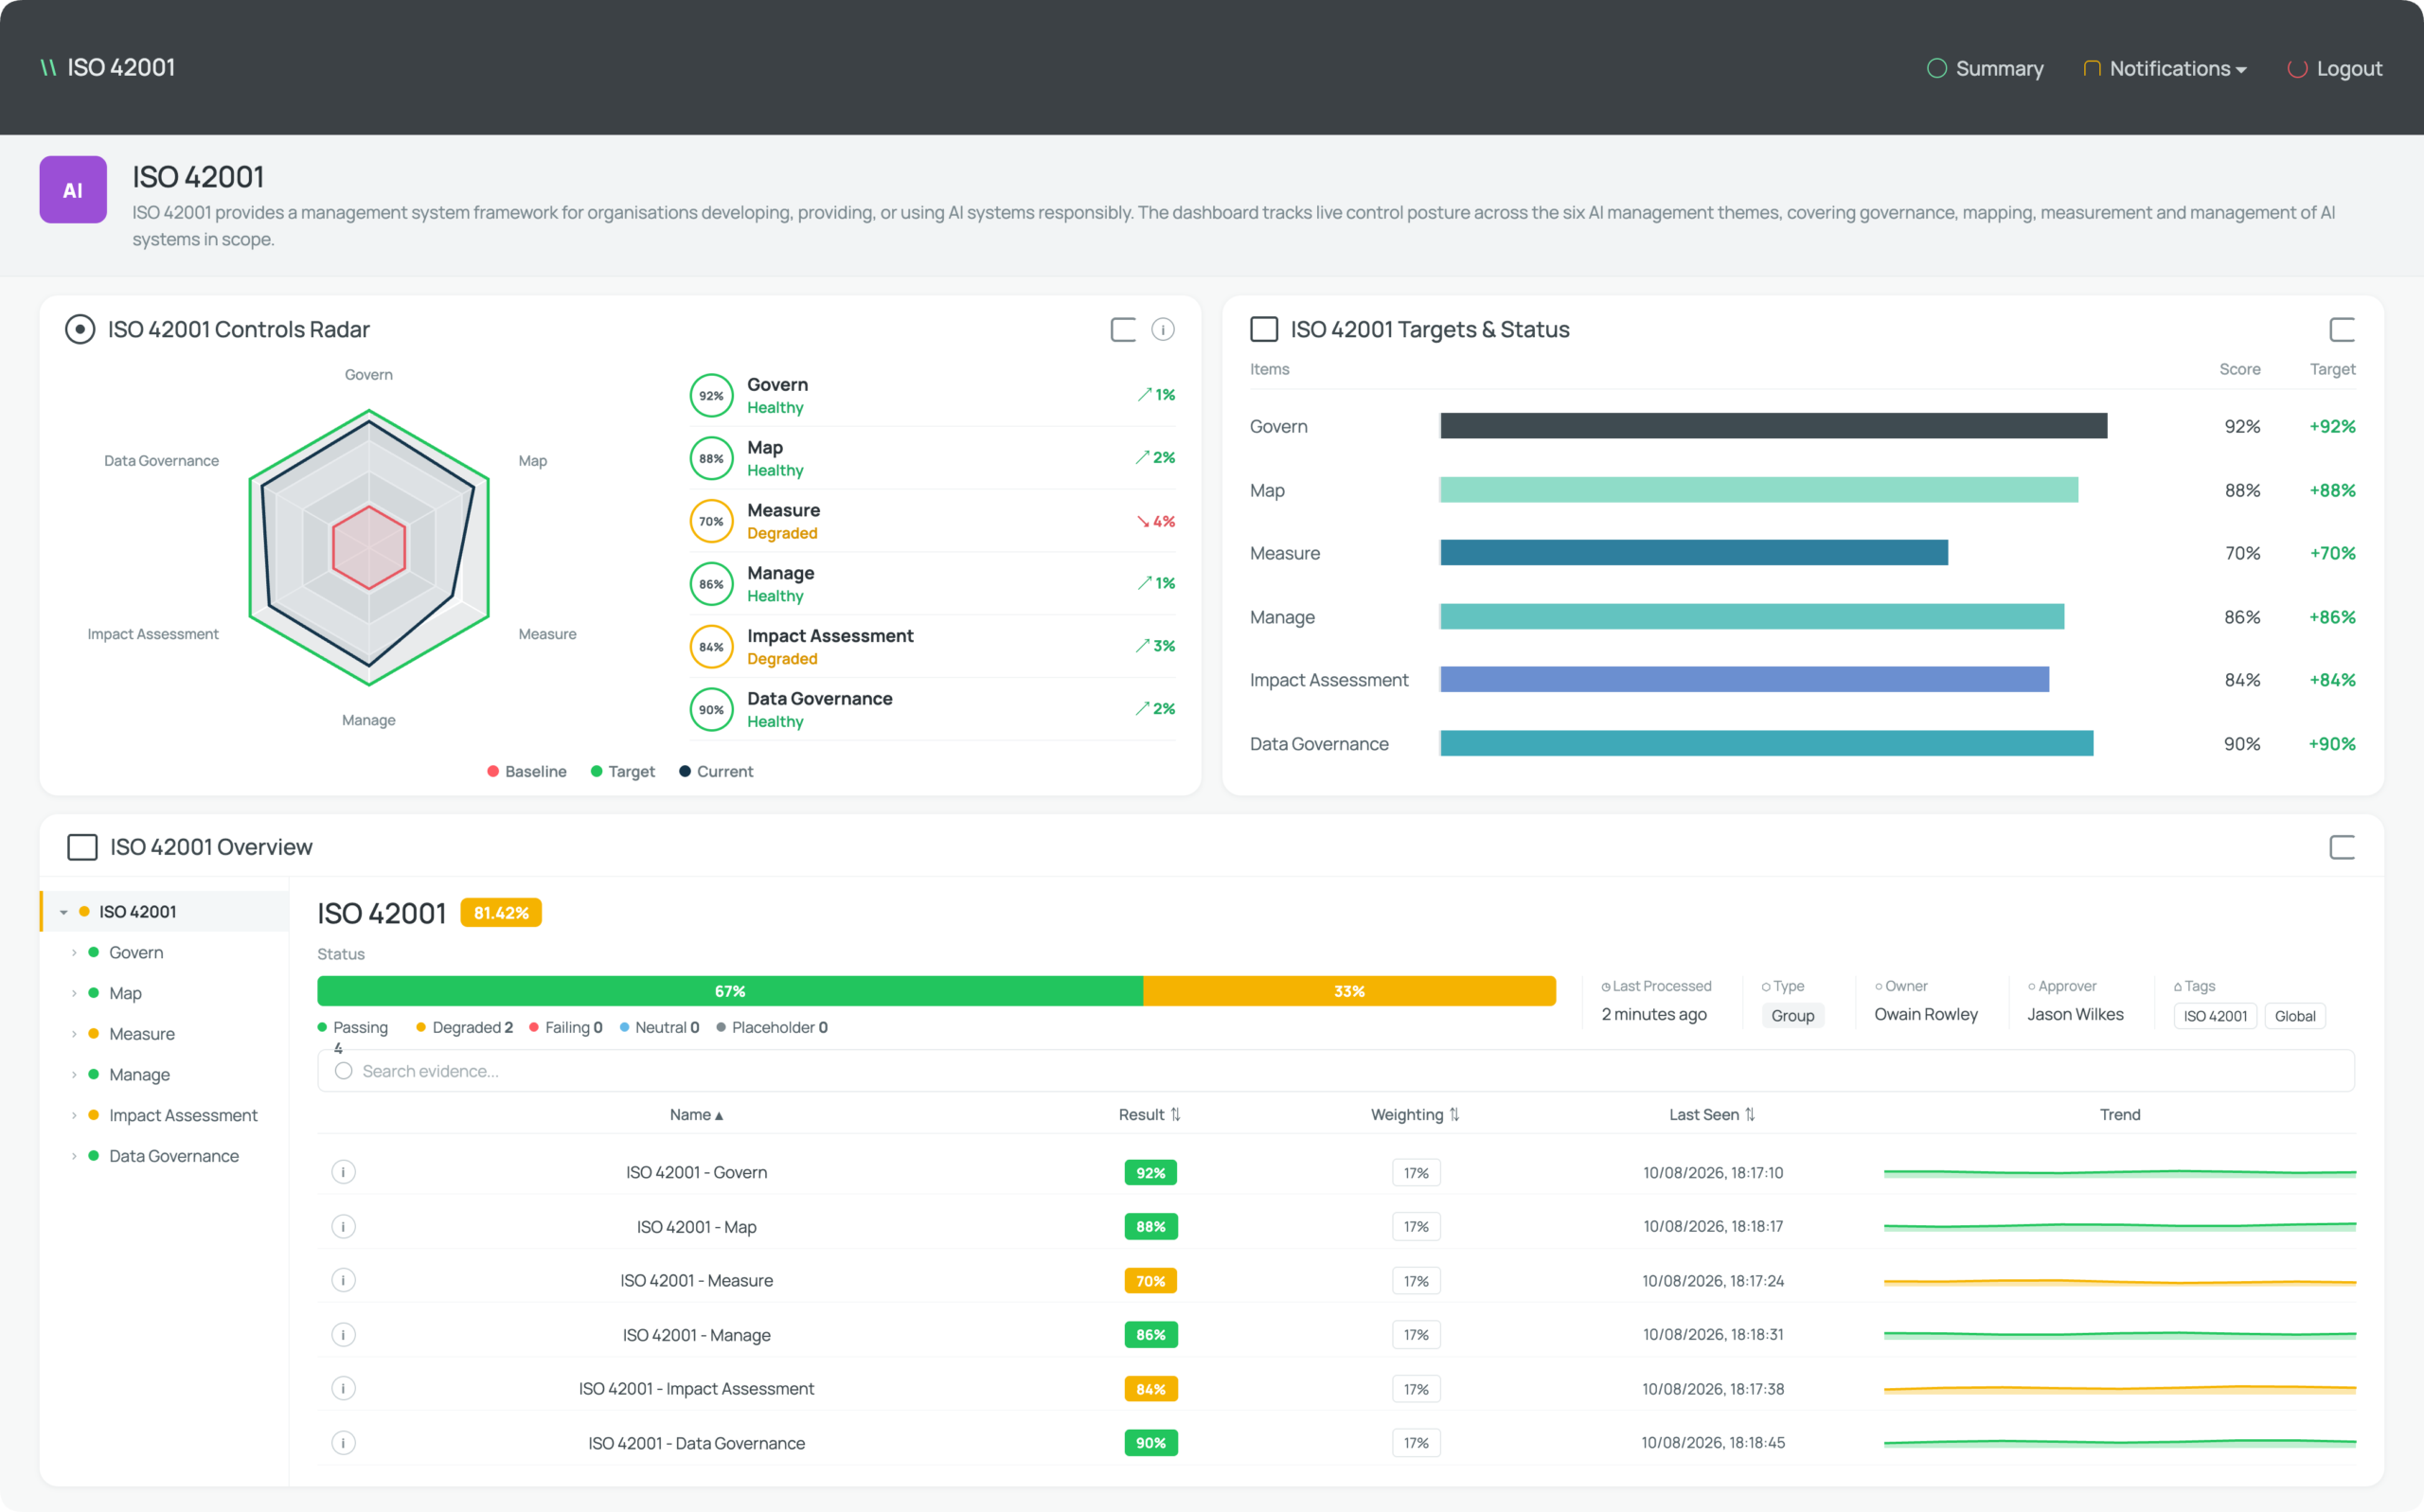Click the 84% result badge for Impact Assessment
The height and width of the screenshot is (1512, 2424).
(x=1150, y=1389)
